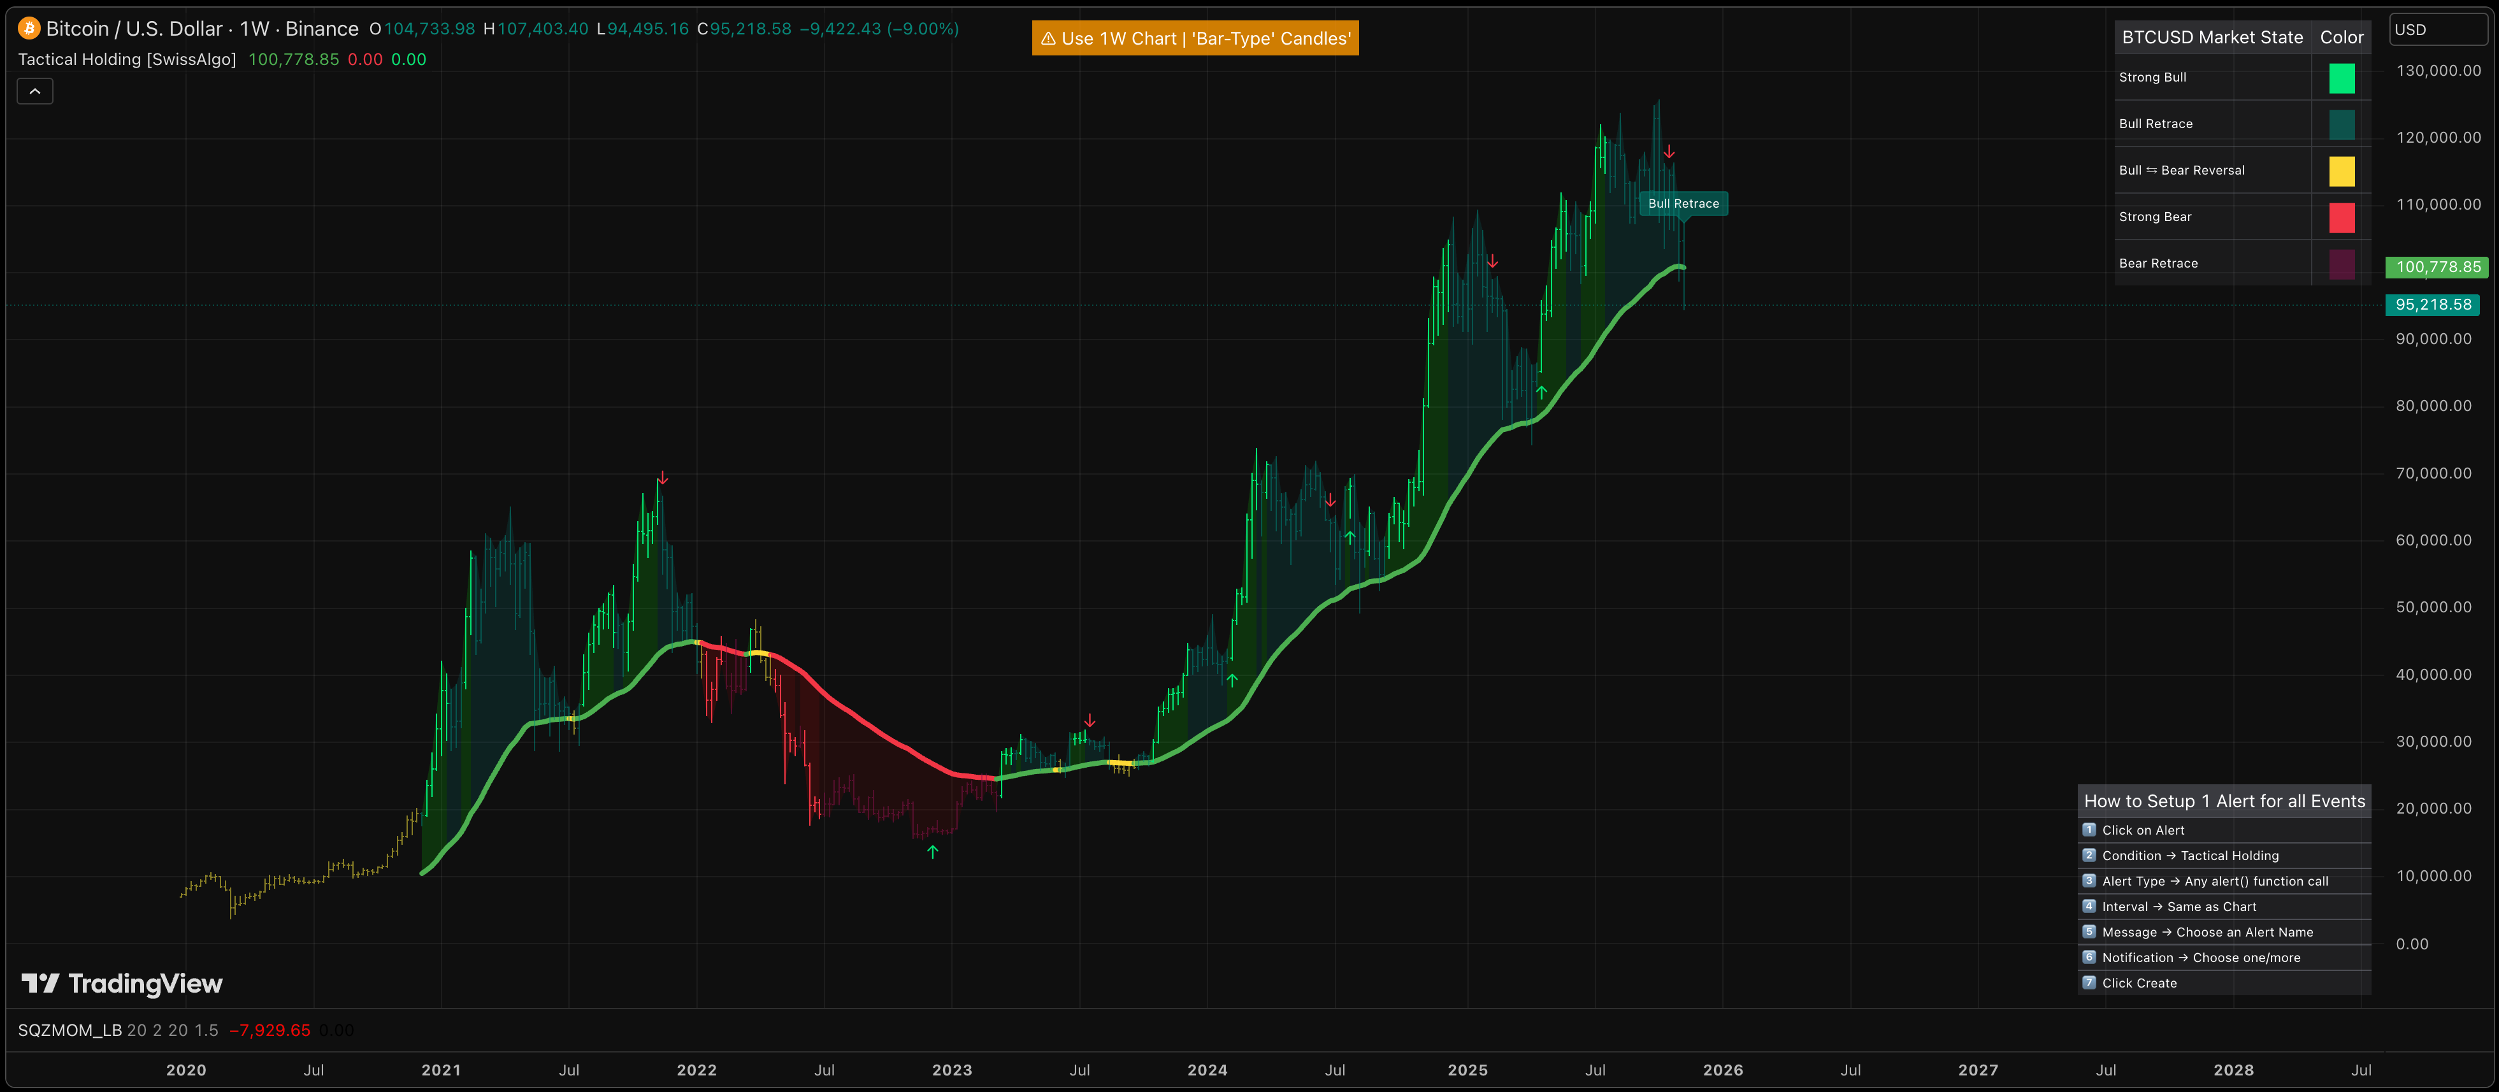This screenshot has height=1092, width=2500.
Task: Click the red down arrow at the 2021 peak
Action: point(662,479)
